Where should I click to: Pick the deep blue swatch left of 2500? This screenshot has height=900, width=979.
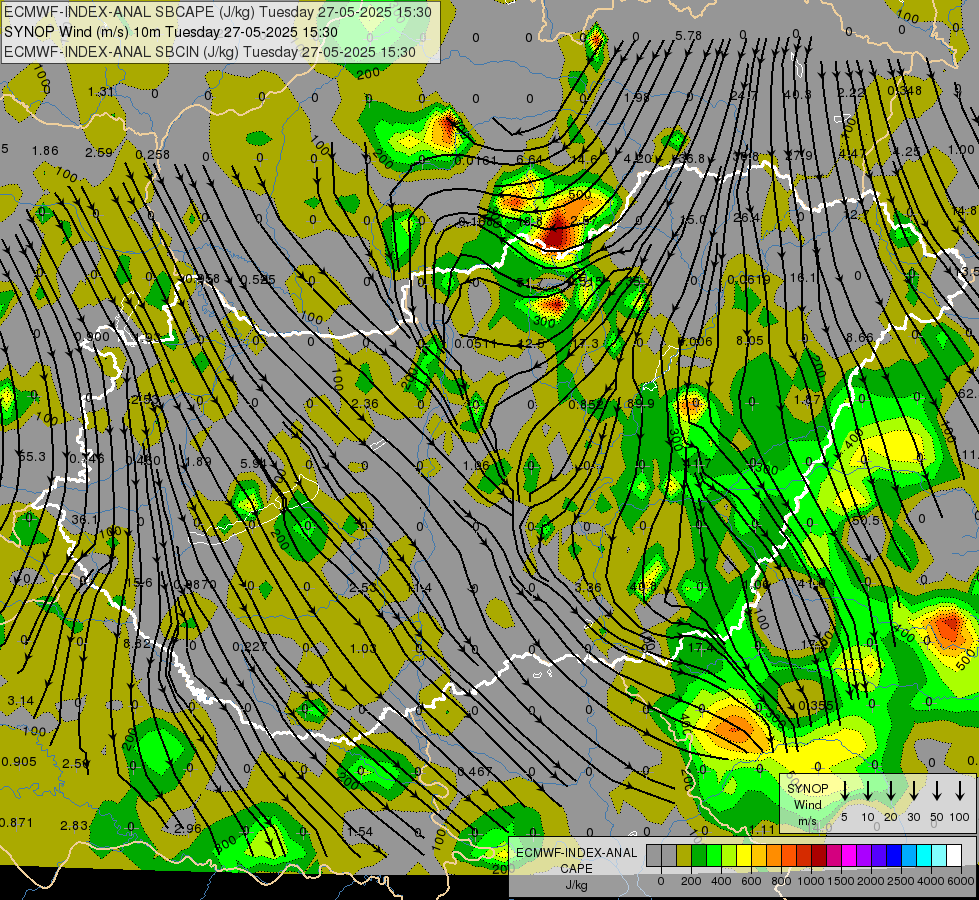click(893, 856)
